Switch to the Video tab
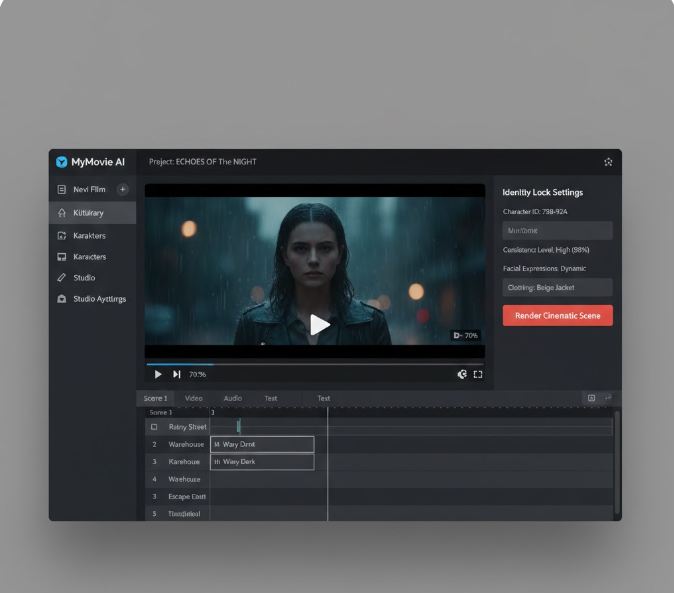 pyautogui.click(x=193, y=398)
